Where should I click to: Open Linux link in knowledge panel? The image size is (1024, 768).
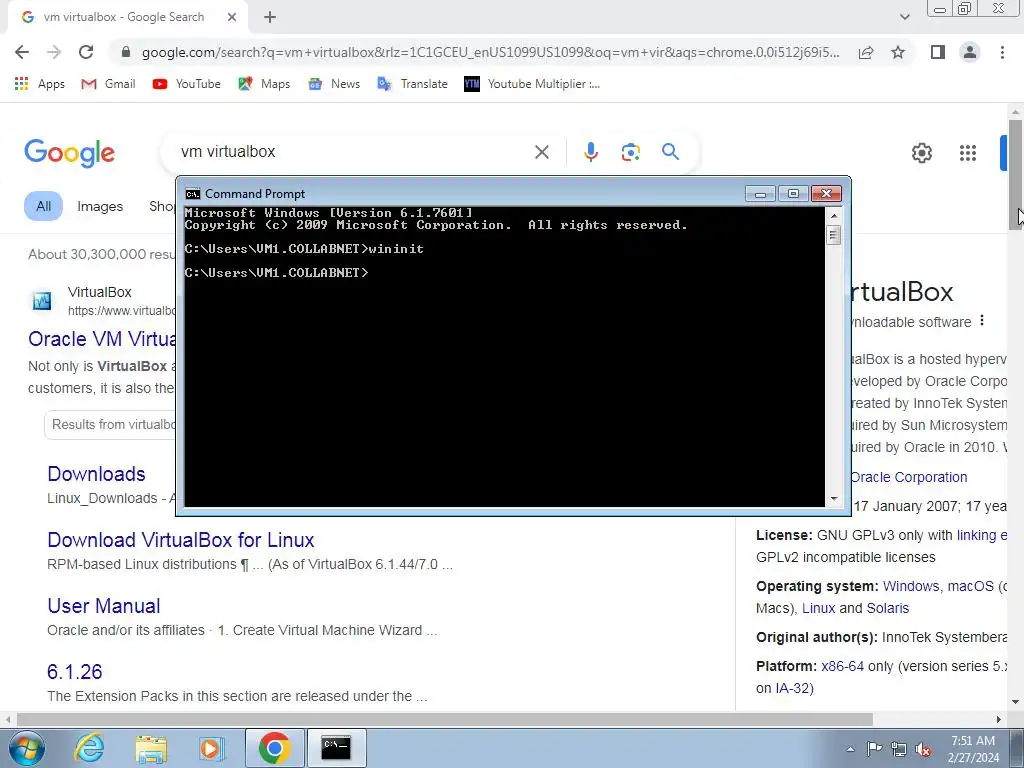tap(818, 608)
